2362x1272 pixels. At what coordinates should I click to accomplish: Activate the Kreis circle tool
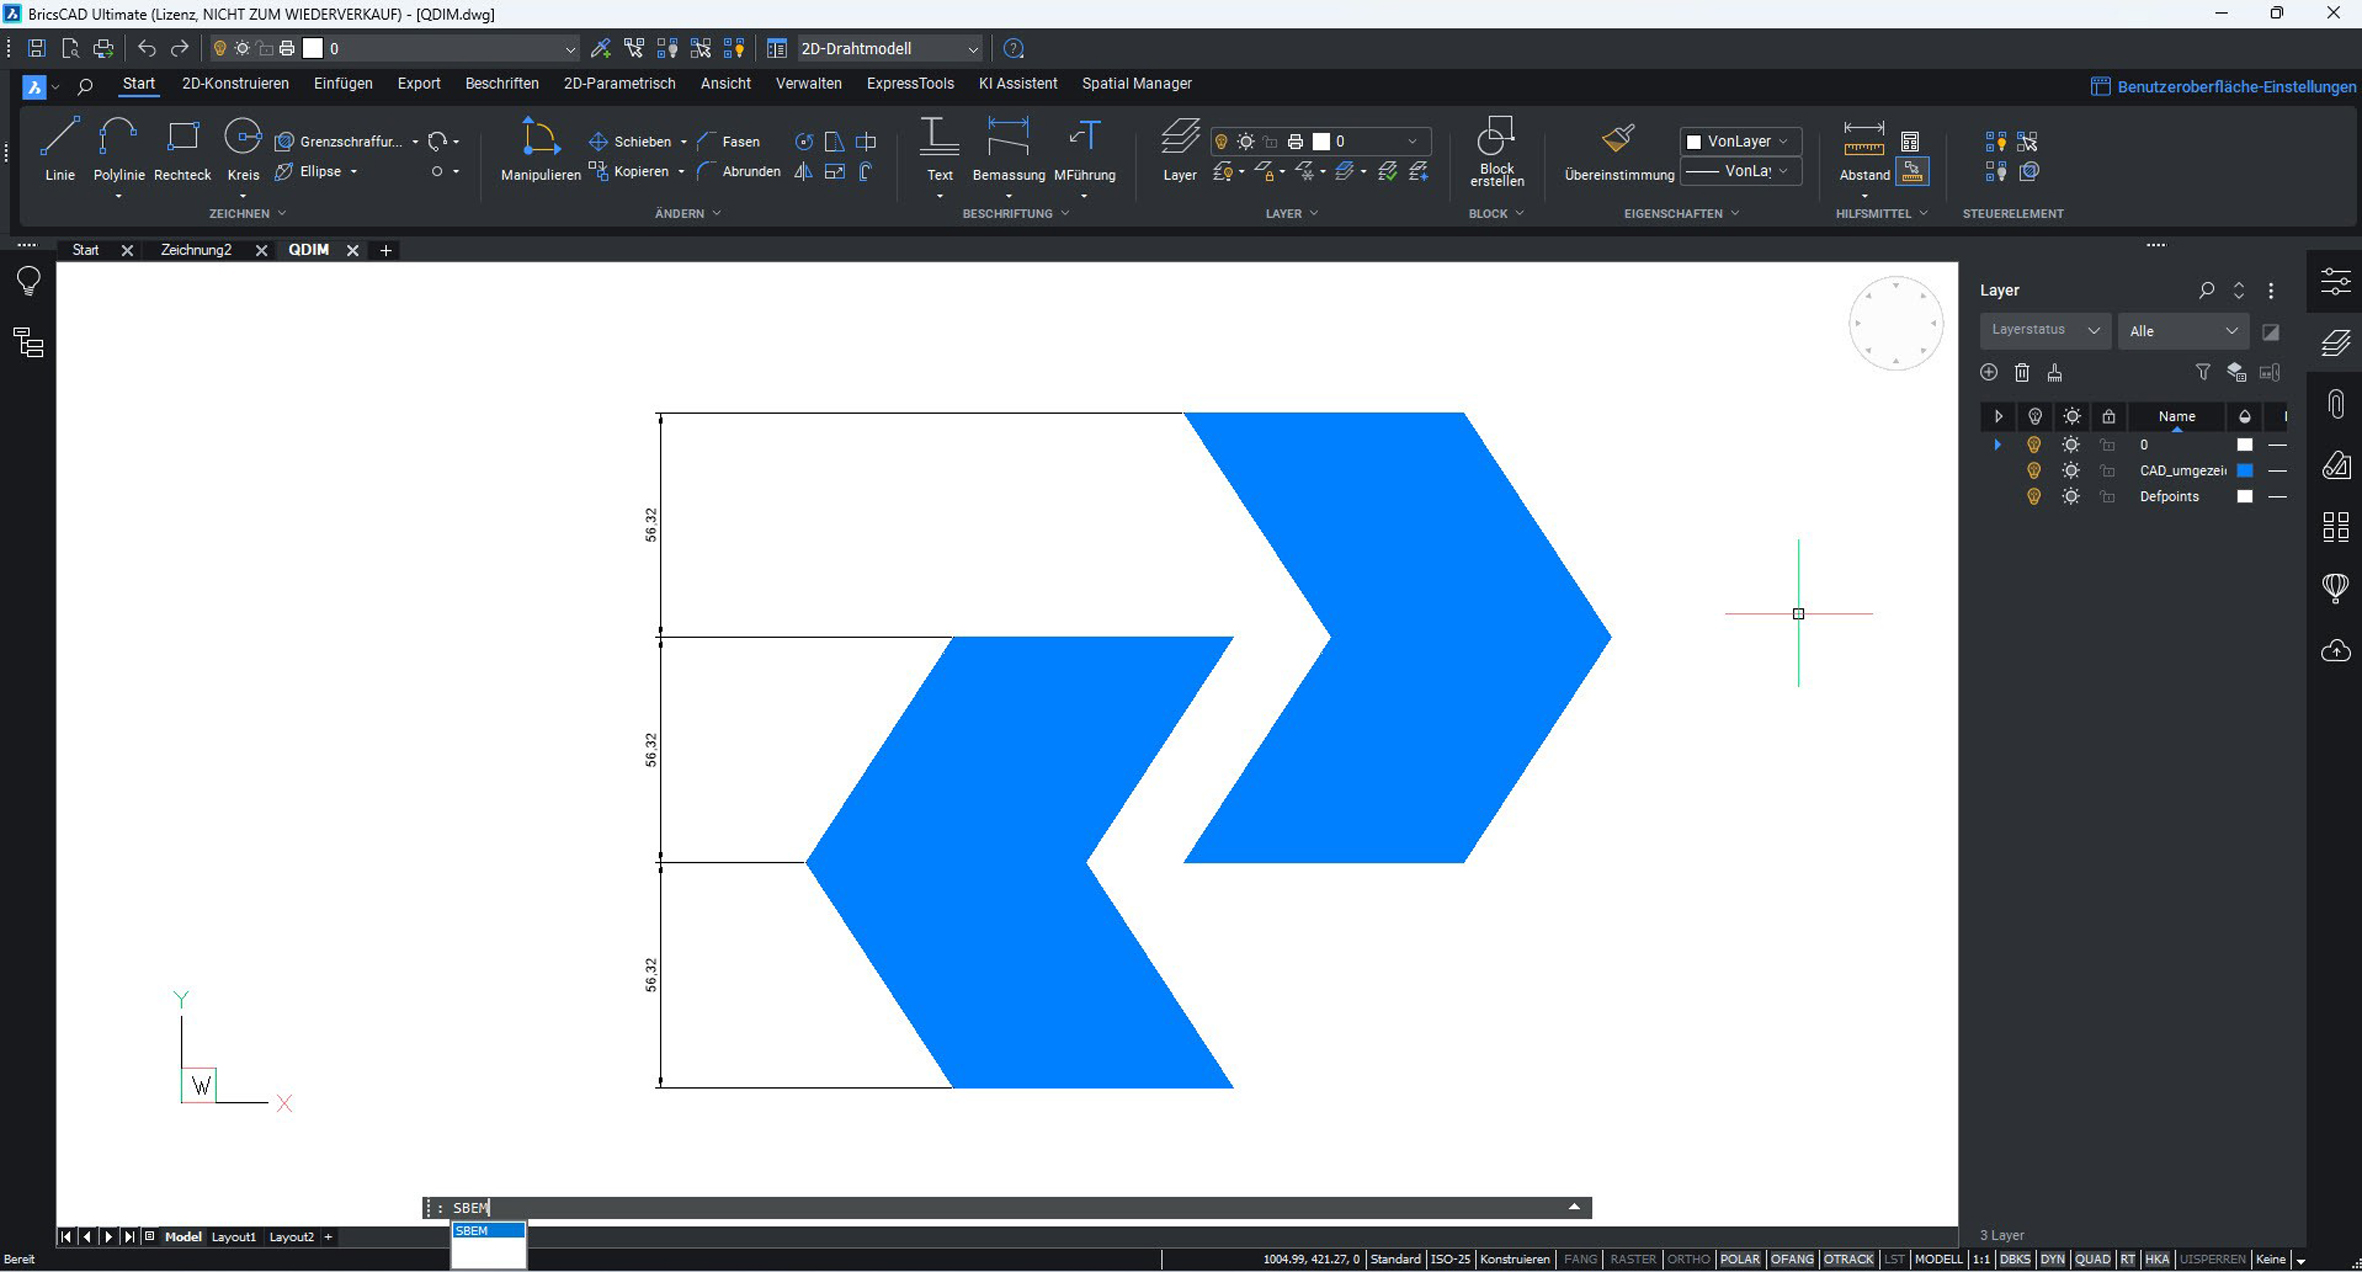[243, 149]
